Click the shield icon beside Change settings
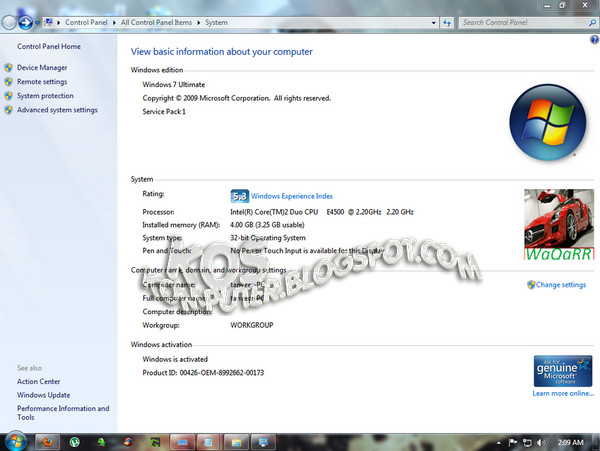 531,285
